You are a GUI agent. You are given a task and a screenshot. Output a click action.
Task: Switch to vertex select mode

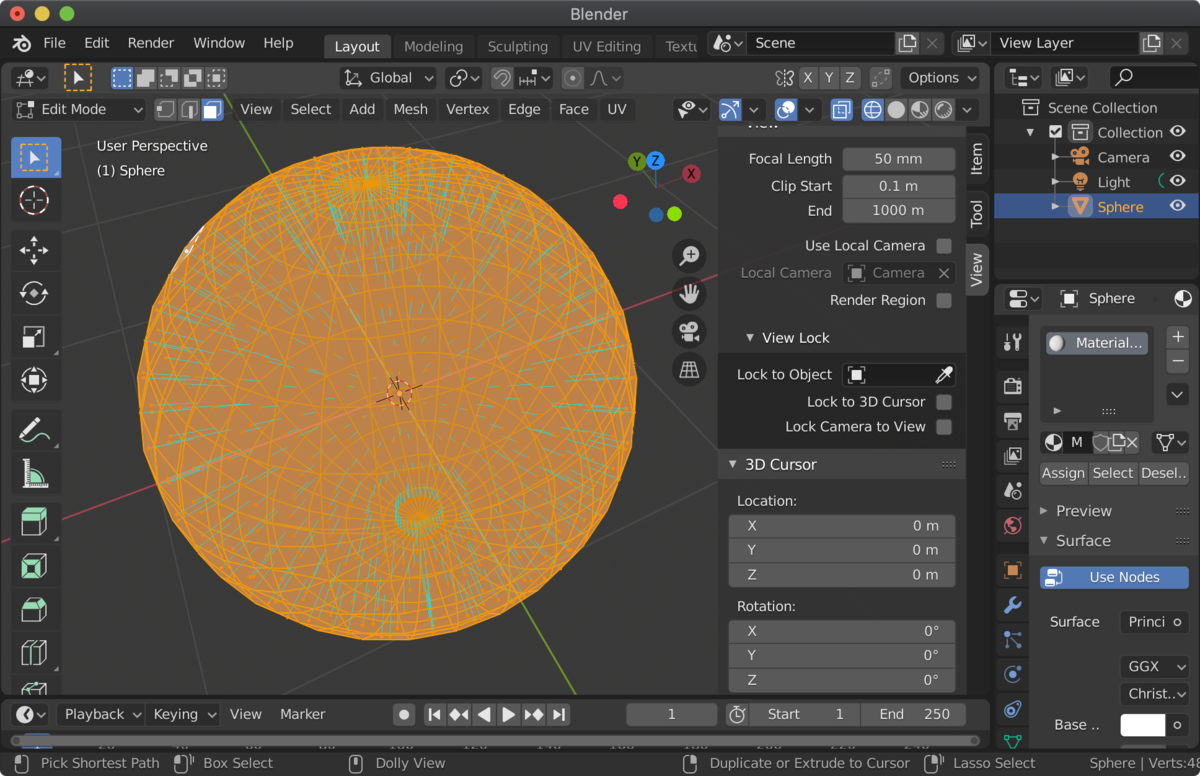tap(165, 109)
